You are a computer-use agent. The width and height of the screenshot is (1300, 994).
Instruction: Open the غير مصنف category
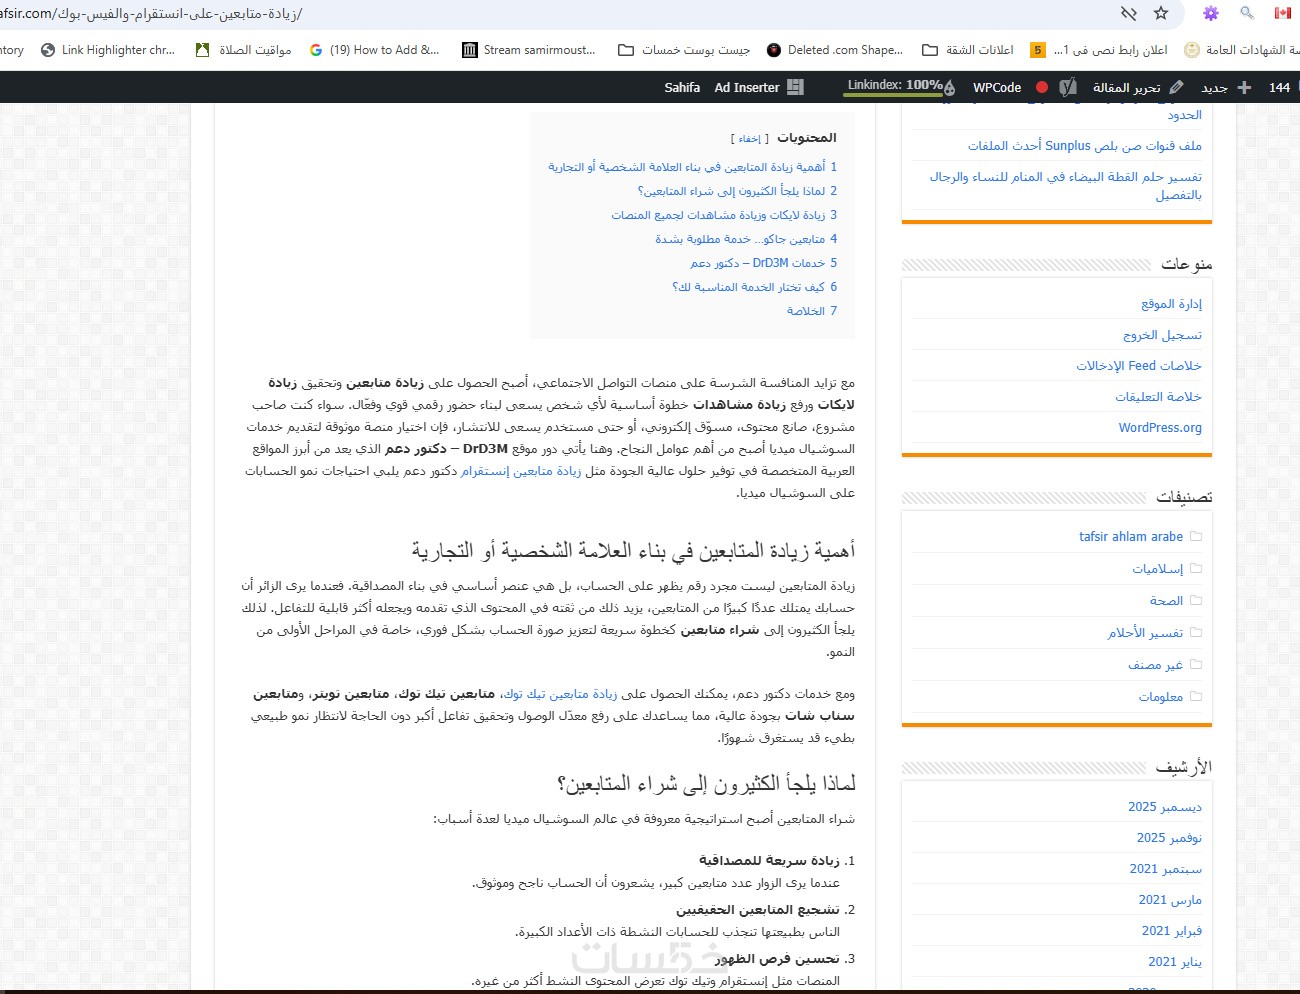pyautogui.click(x=1155, y=665)
